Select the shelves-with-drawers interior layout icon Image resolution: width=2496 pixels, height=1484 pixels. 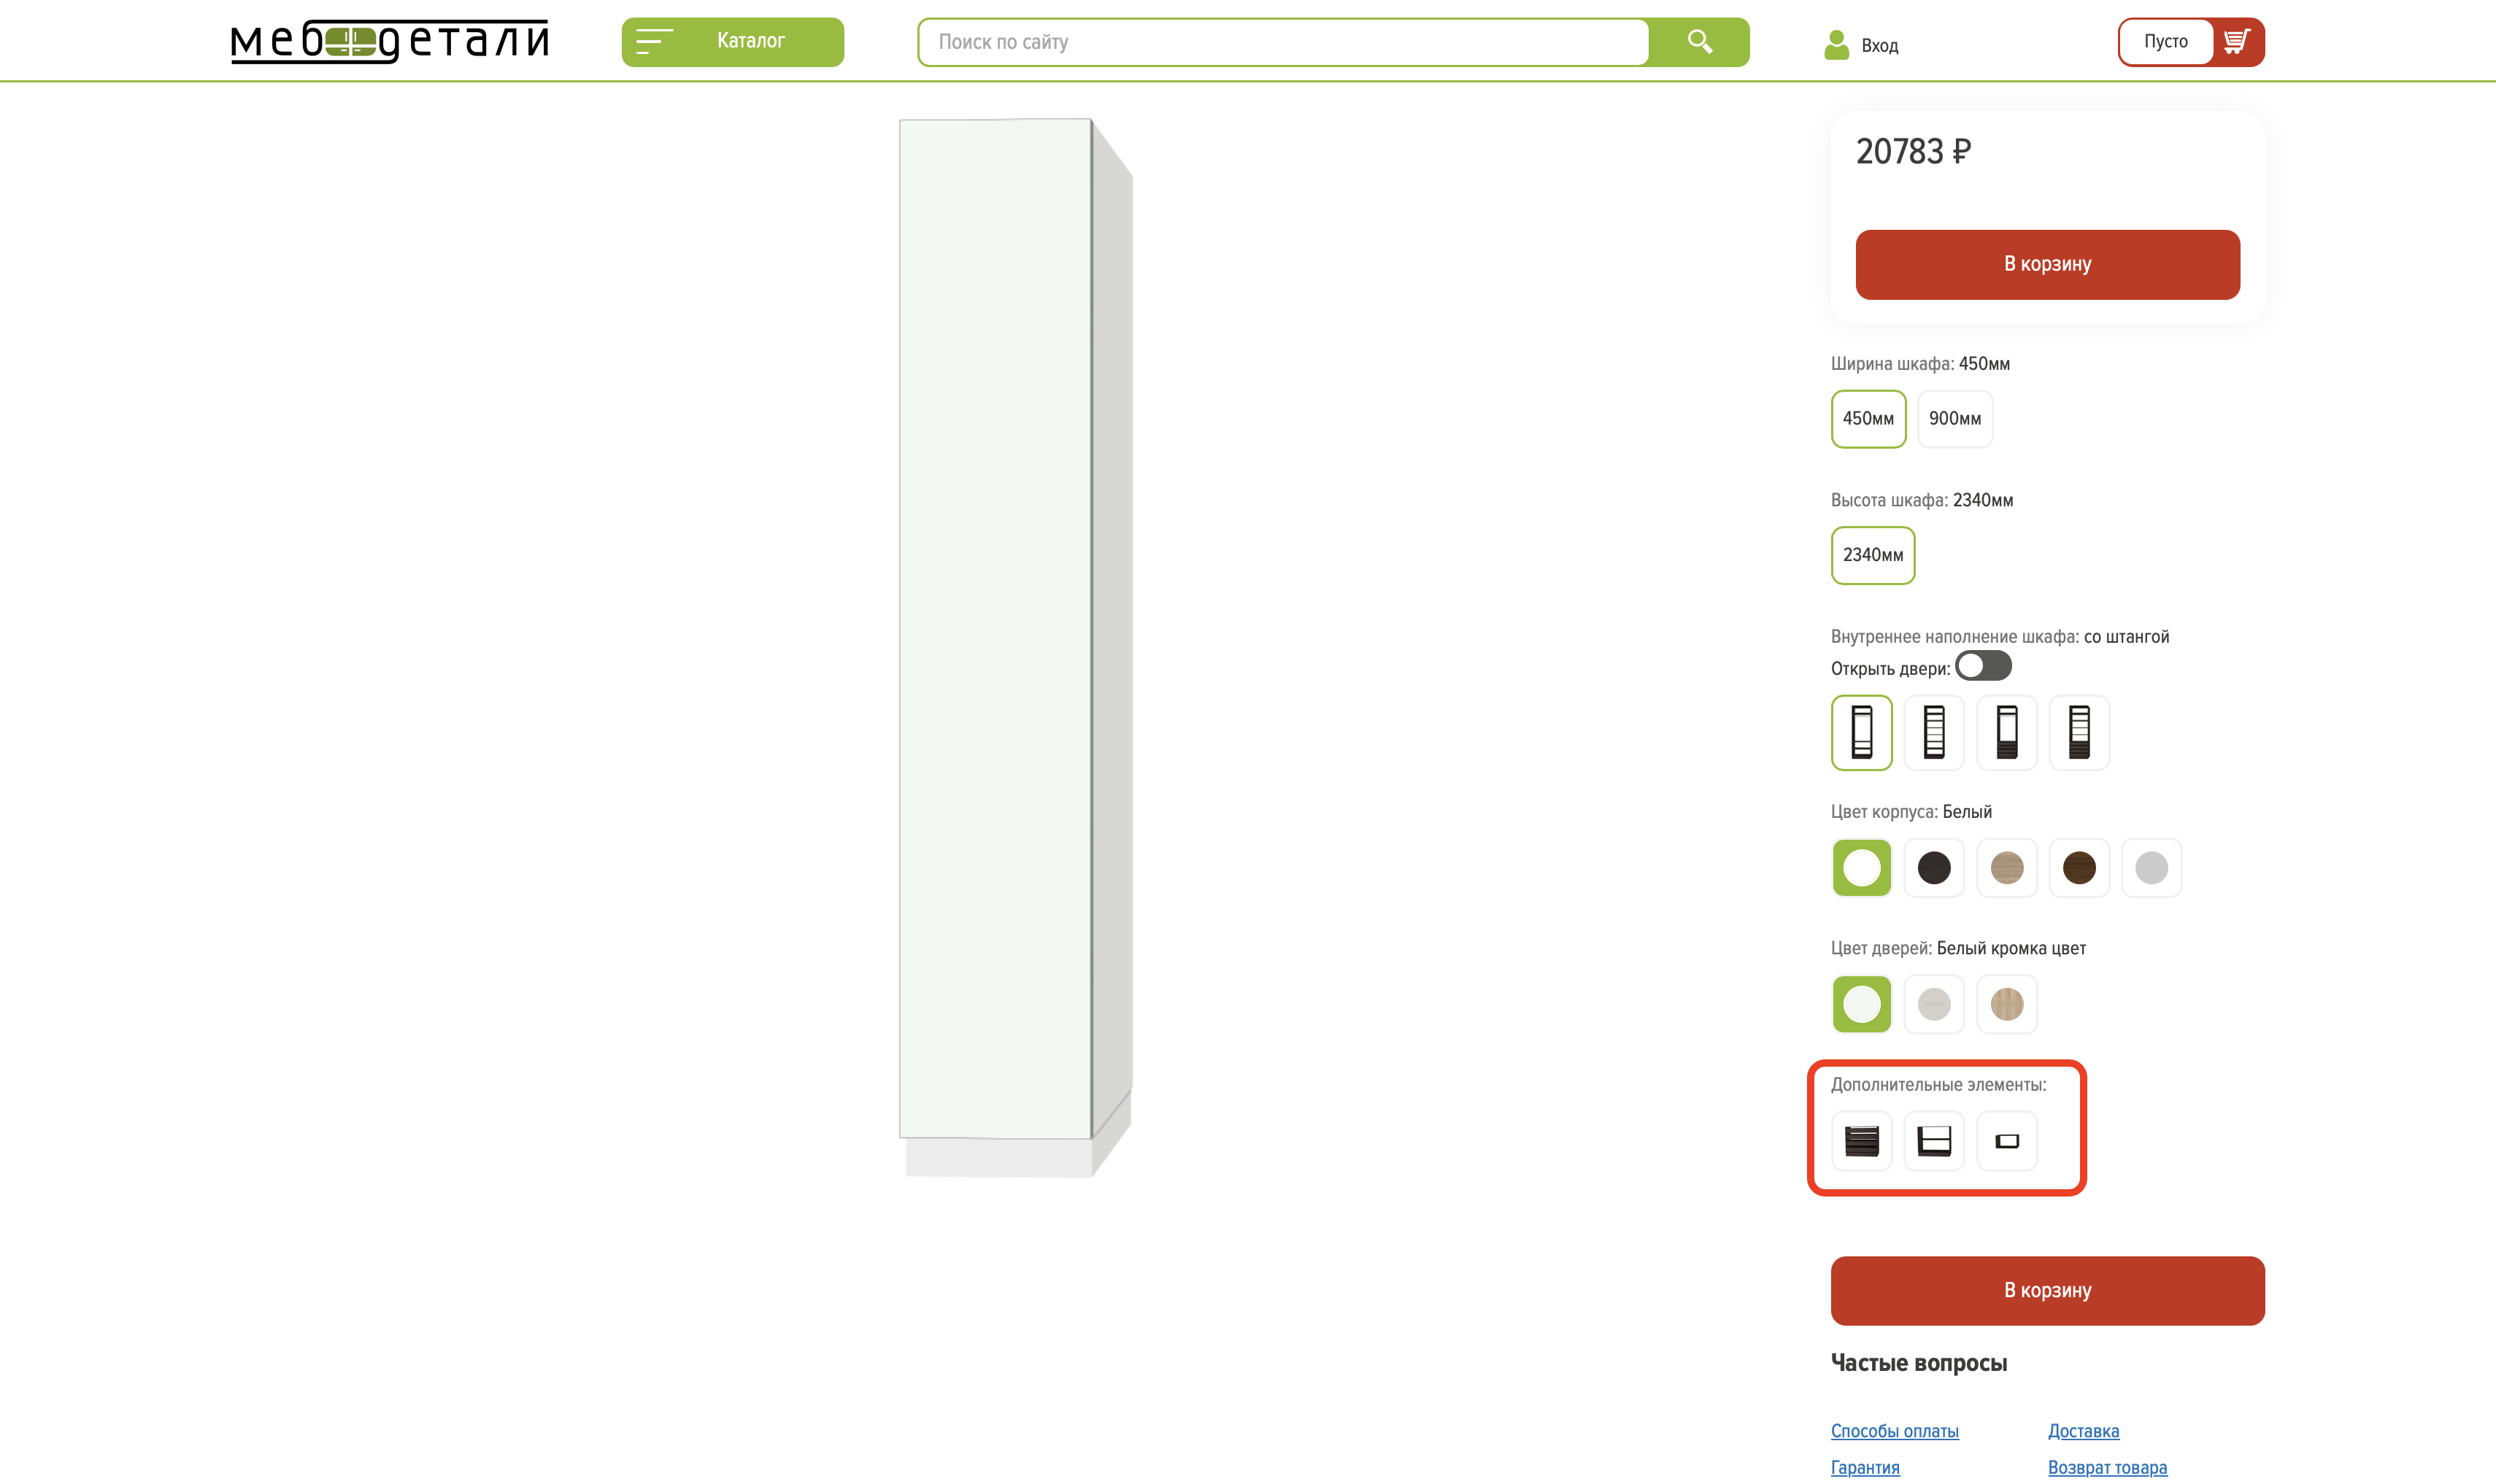[2079, 732]
